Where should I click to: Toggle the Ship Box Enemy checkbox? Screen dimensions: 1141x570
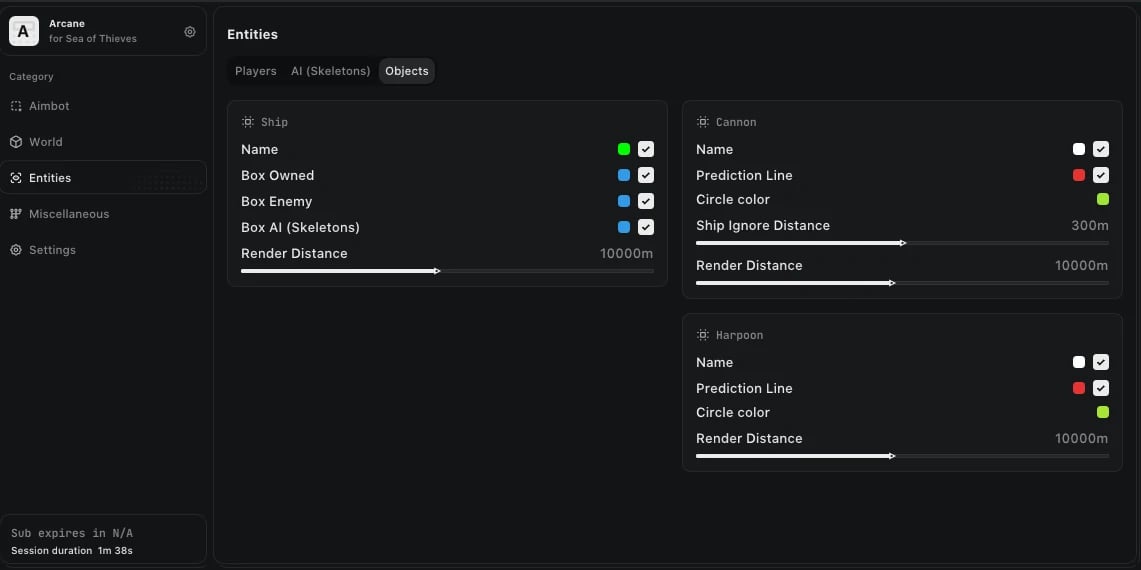(646, 202)
